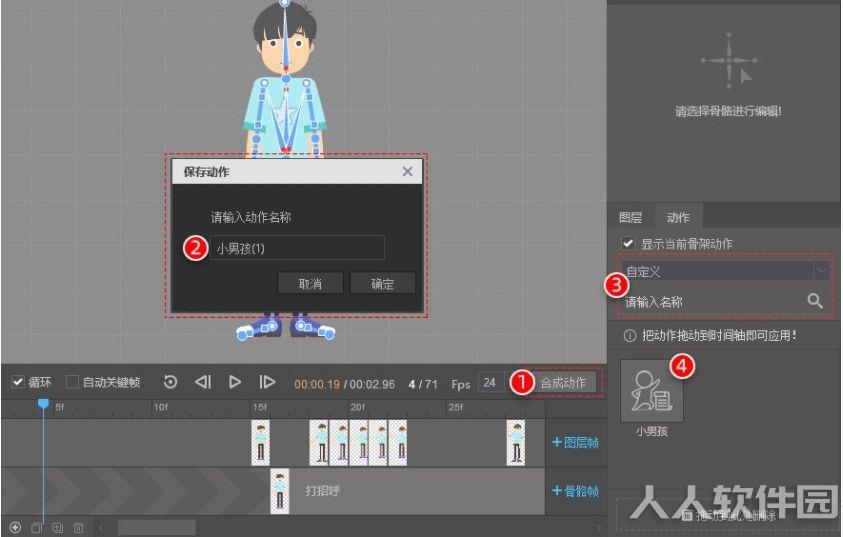Click the 20f mark on the timeline ruler
The width and height of the screenshot is (843, 537).
point(358,407)
